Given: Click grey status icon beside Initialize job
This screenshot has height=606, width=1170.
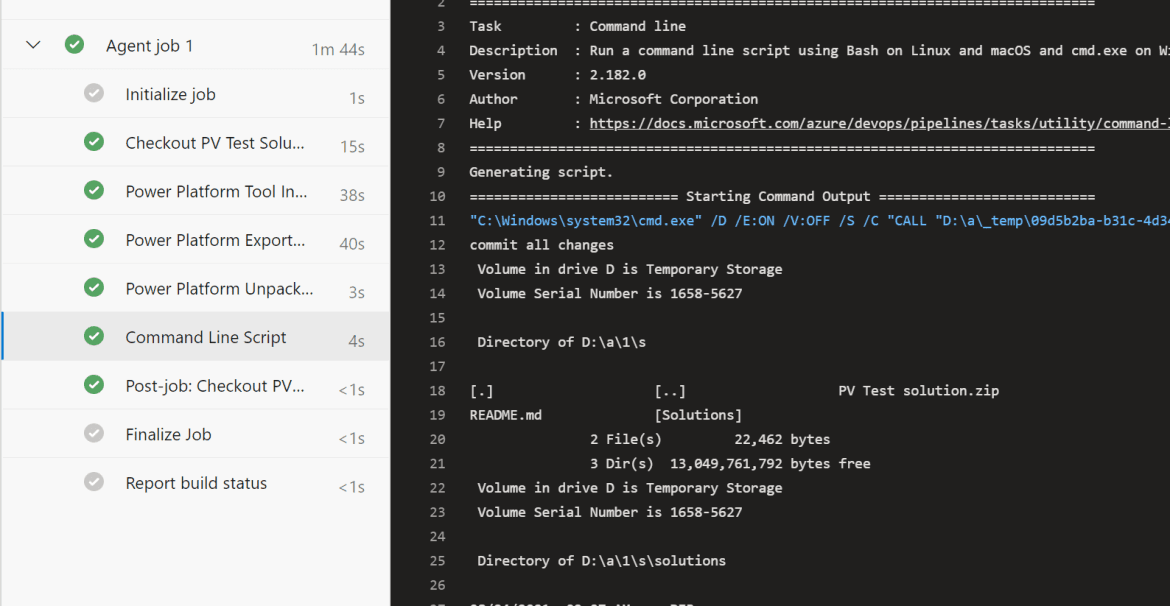Looking at the screenshot, I should click(94, 93).
